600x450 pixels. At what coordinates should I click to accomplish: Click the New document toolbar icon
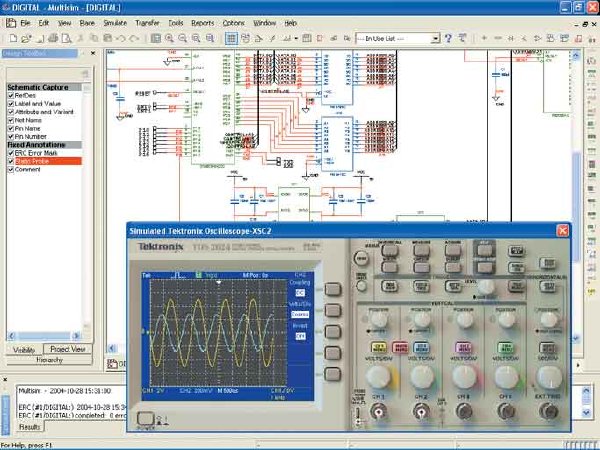coord(13,38)
